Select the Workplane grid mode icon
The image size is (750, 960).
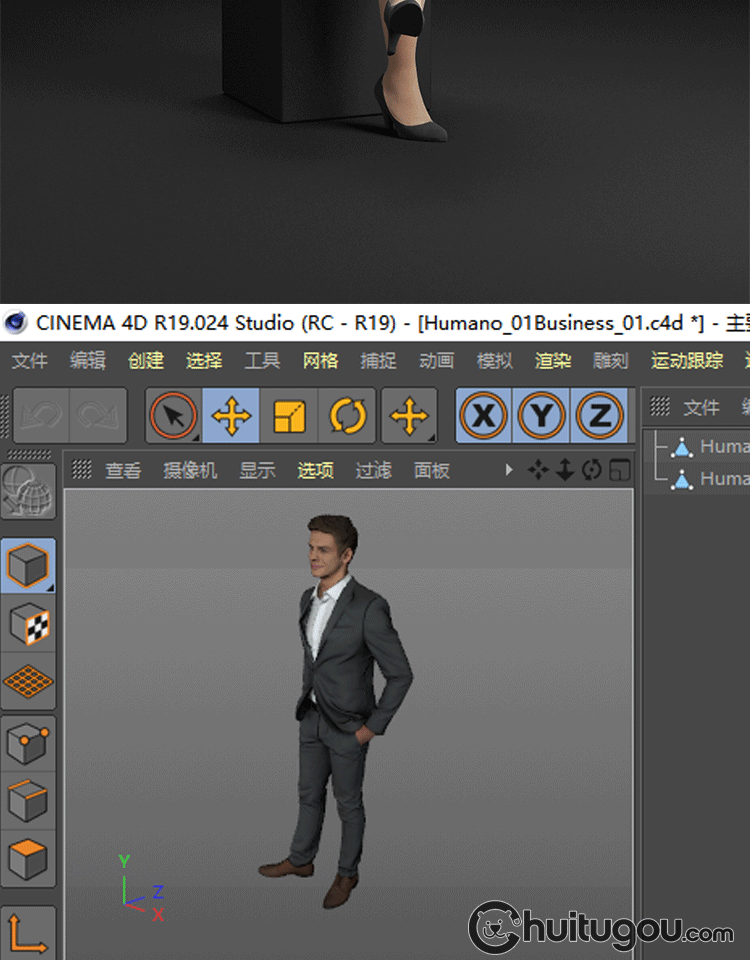28,683
